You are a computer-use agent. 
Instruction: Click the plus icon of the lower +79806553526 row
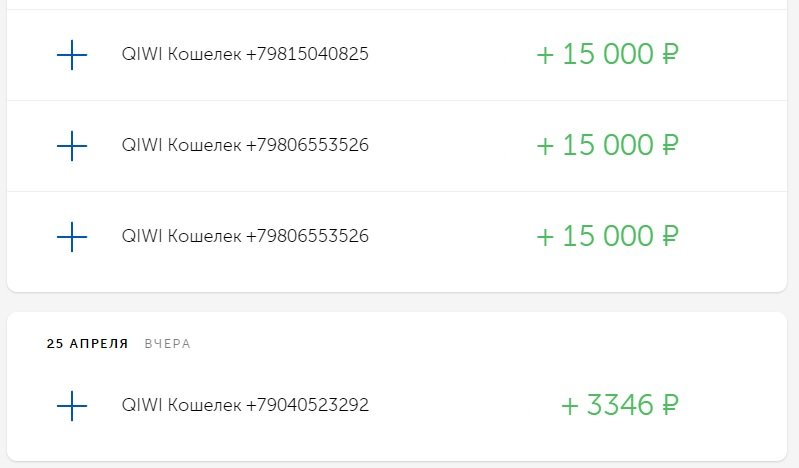(x=71, y=237)
